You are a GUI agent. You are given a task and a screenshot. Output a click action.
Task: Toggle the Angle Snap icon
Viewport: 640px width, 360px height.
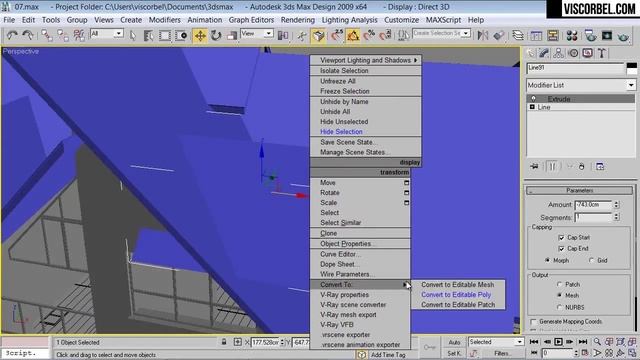point(353,36)
